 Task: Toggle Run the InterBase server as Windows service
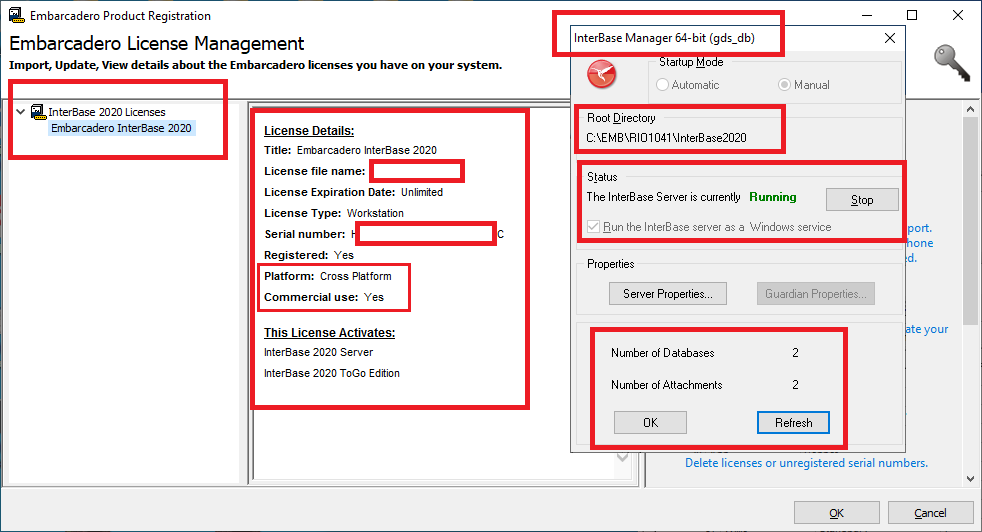click(594, 227)
